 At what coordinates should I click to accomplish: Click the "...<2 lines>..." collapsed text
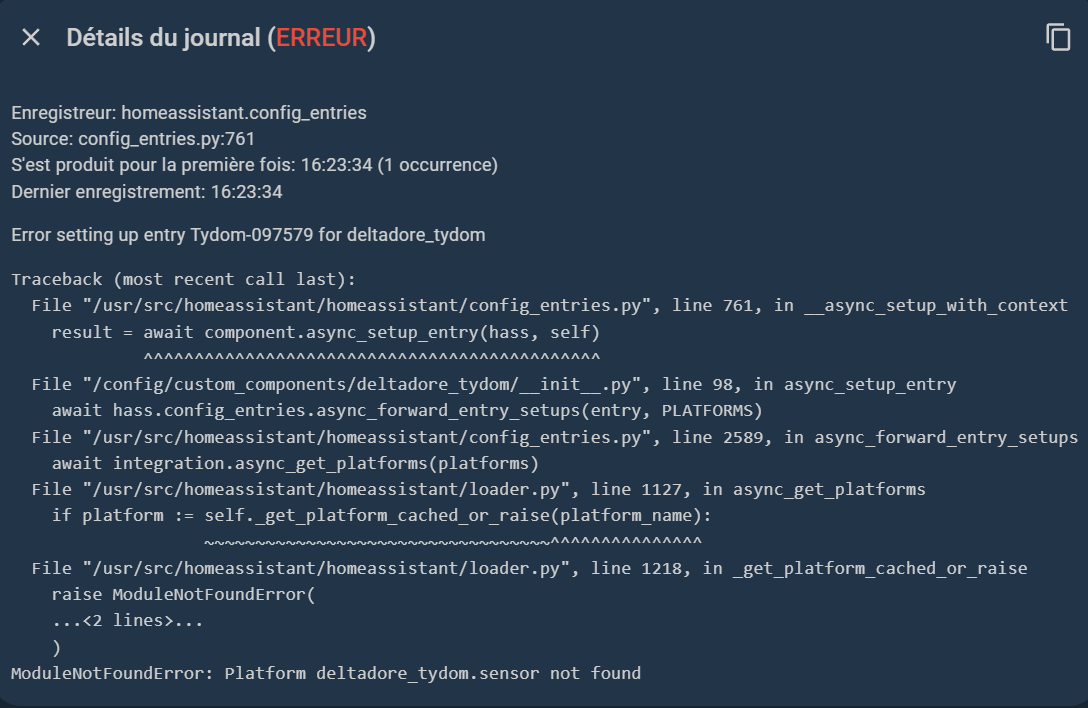[x=127, y=621]
